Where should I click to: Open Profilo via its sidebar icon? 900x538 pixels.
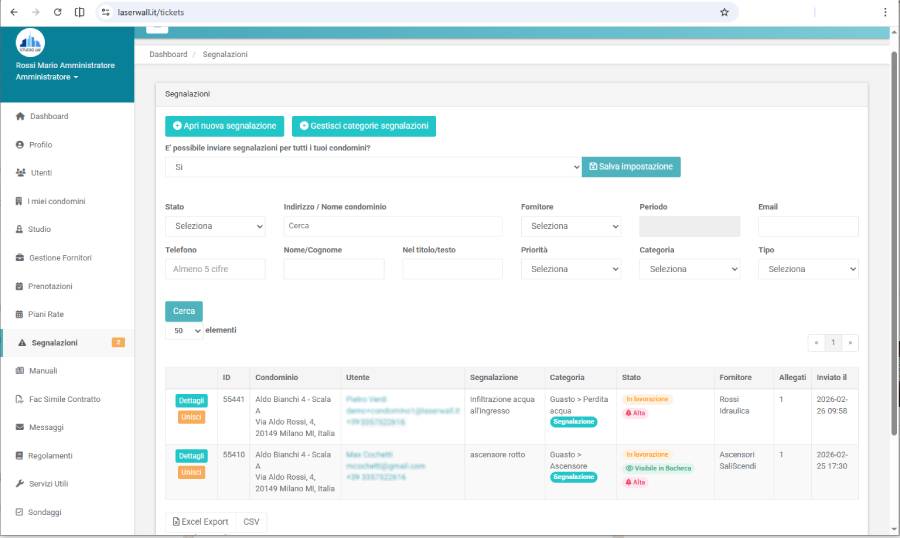[x=20, y=145]
